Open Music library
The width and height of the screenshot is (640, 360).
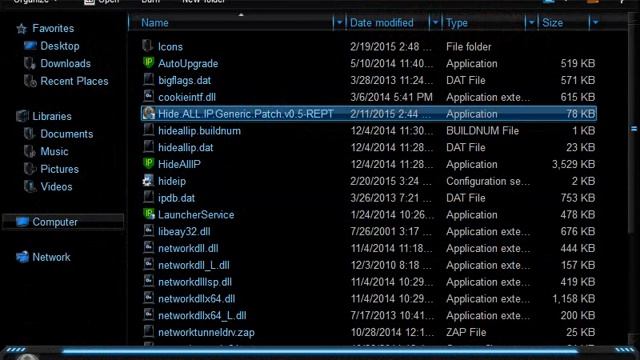click(x=54, y=151)
